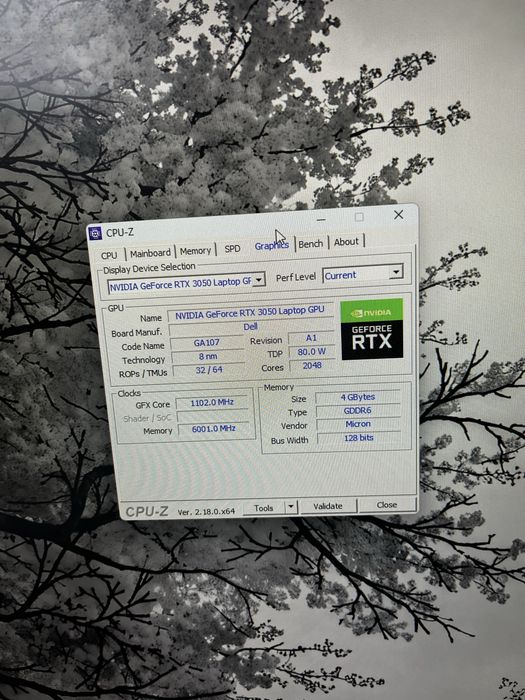Image resolution: width=525 pixels, height=700 pixels.
Task: Click the Revision value A1
Action: (311, 338)
